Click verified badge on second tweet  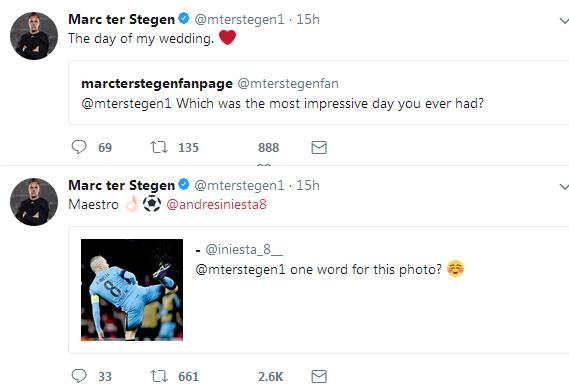(184, 184)
